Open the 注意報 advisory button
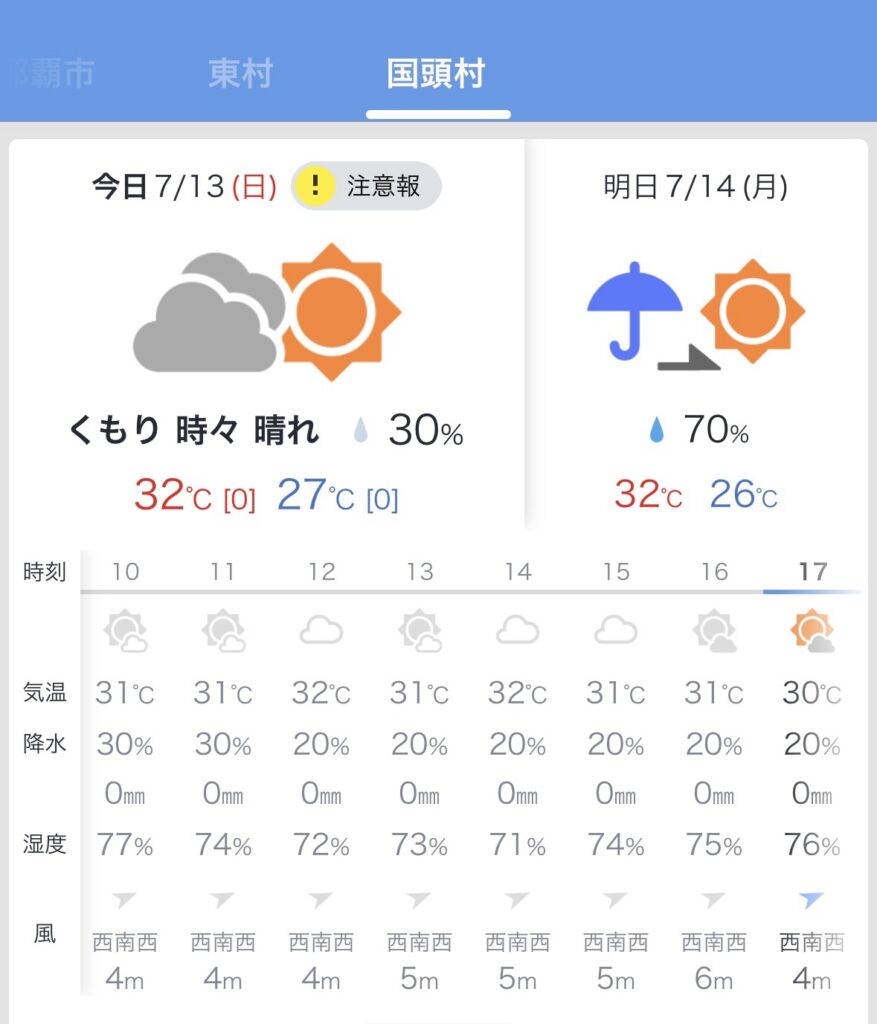Viewport: 877px width, 1024px height. point(366,186)
